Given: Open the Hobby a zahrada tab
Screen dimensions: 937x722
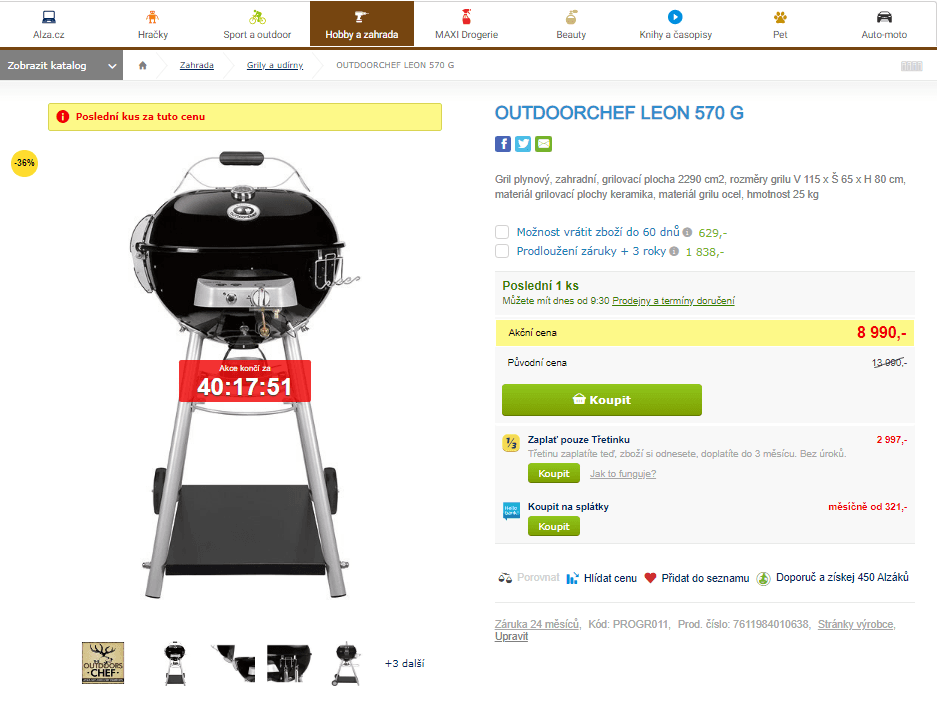Looking at the screenshot, I should tap(362, 22).
